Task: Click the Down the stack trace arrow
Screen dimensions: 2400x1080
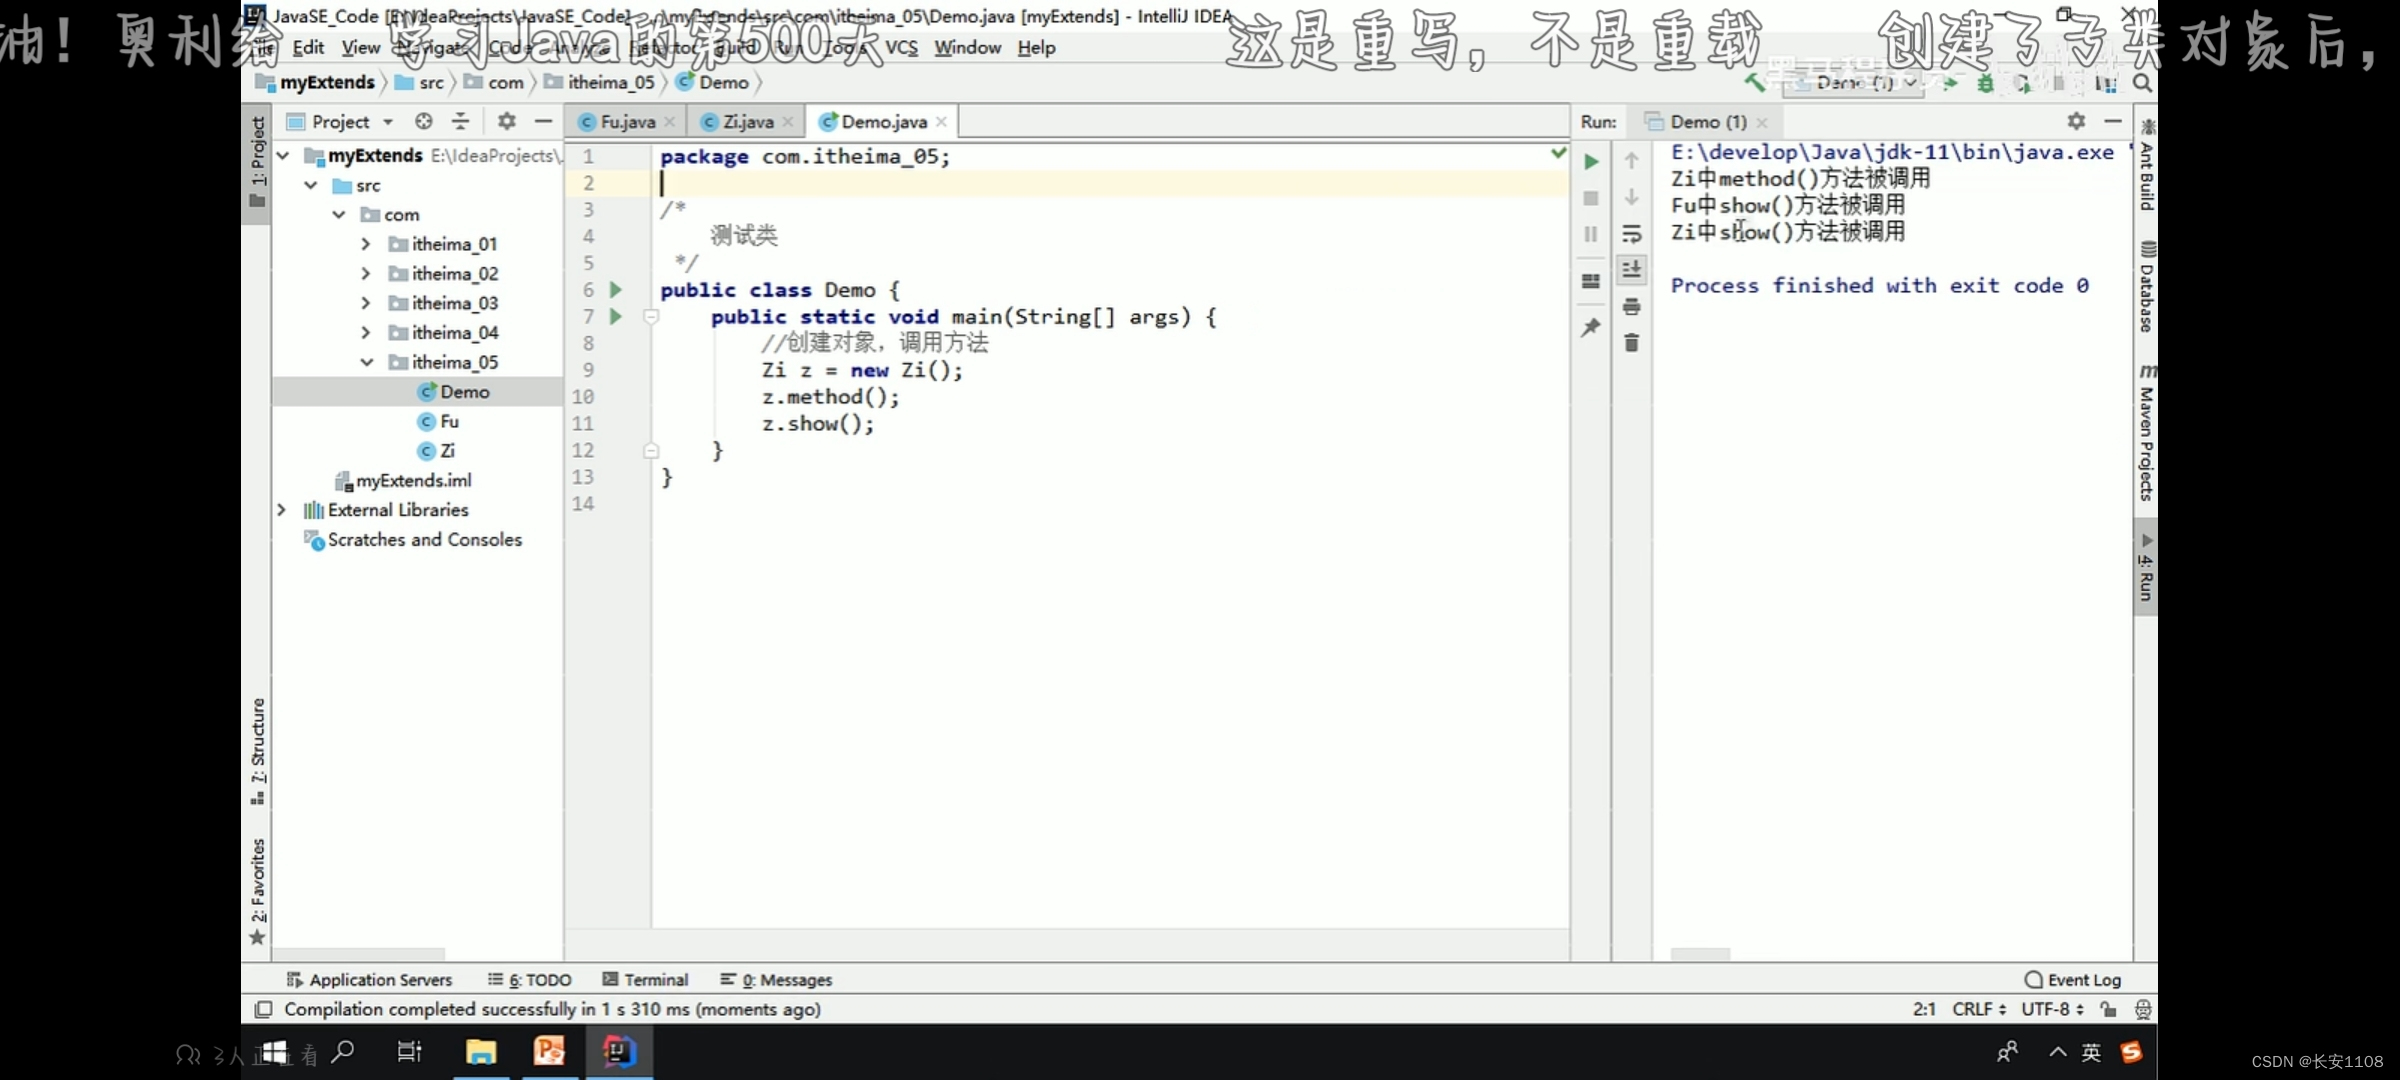Action: [1631, 197]
